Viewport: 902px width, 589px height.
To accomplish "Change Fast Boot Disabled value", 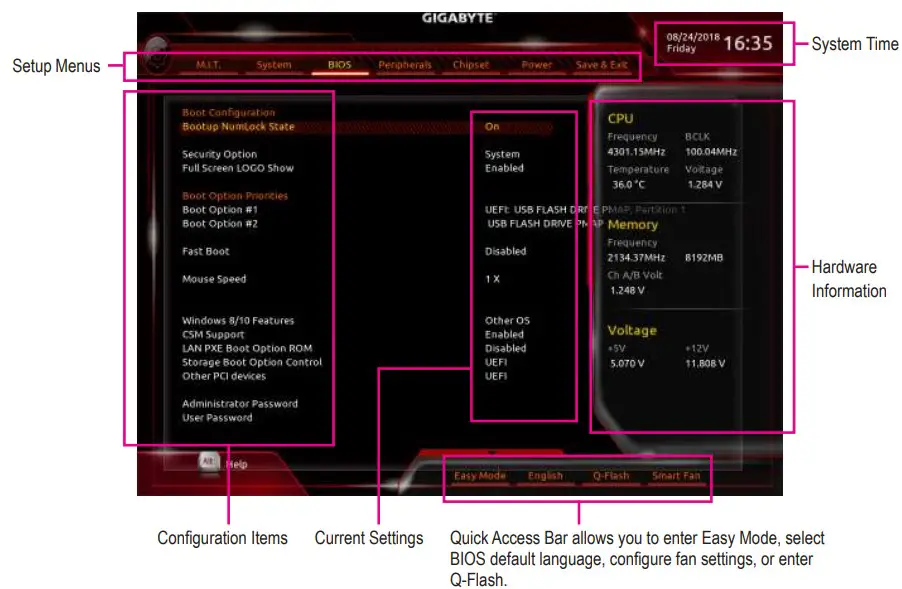I will (505, 251).
